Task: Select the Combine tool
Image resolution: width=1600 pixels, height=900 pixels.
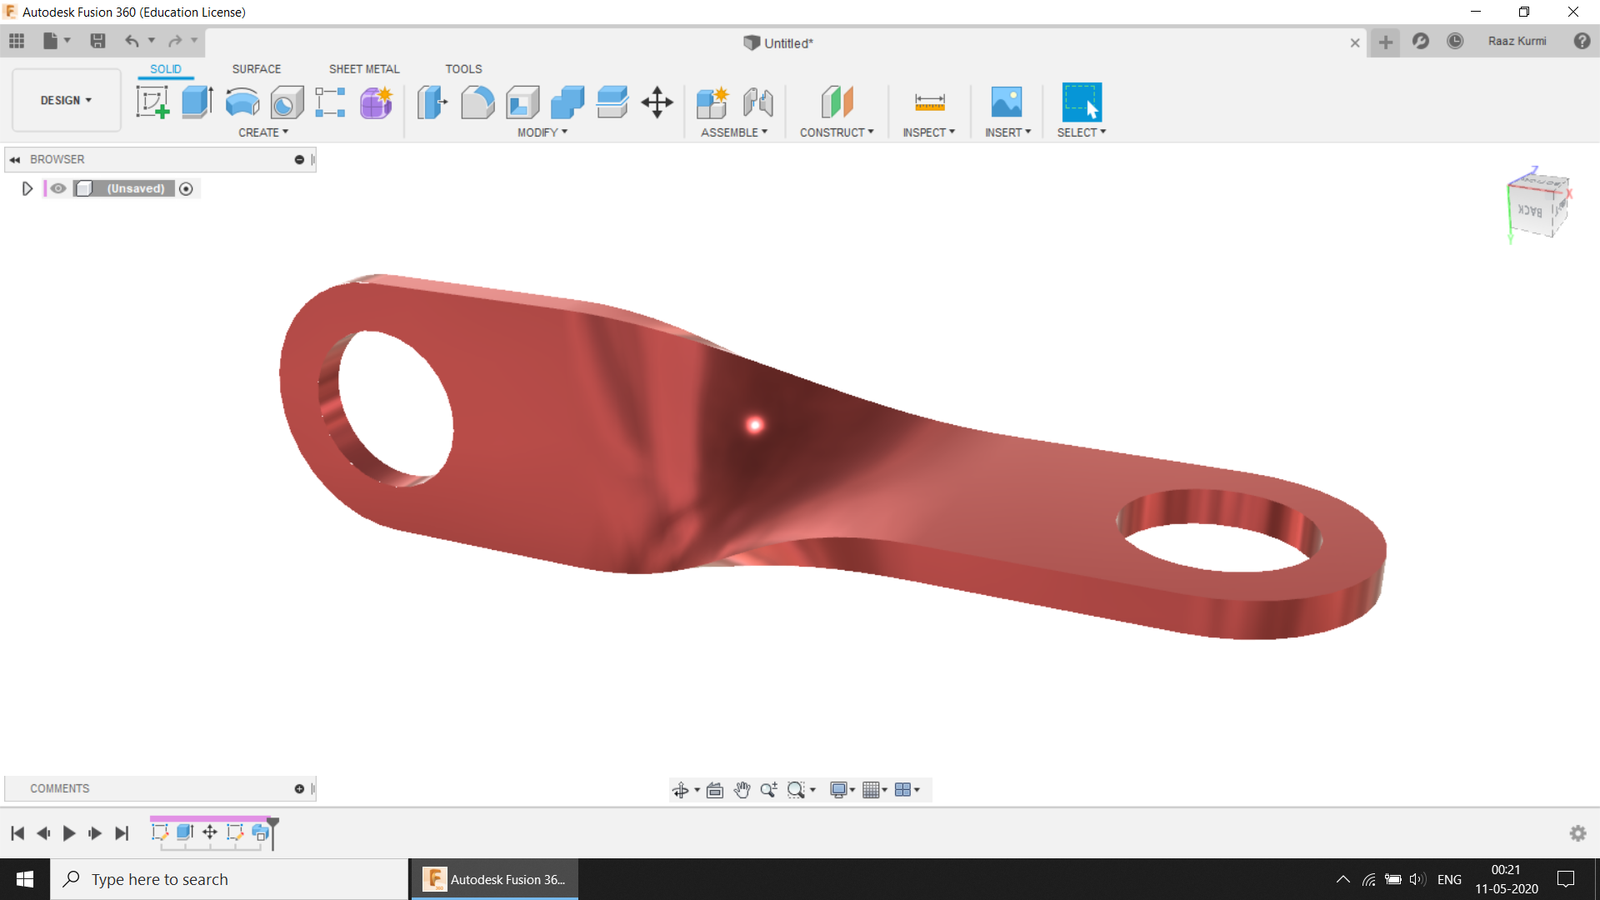Action: coord(567,102)
